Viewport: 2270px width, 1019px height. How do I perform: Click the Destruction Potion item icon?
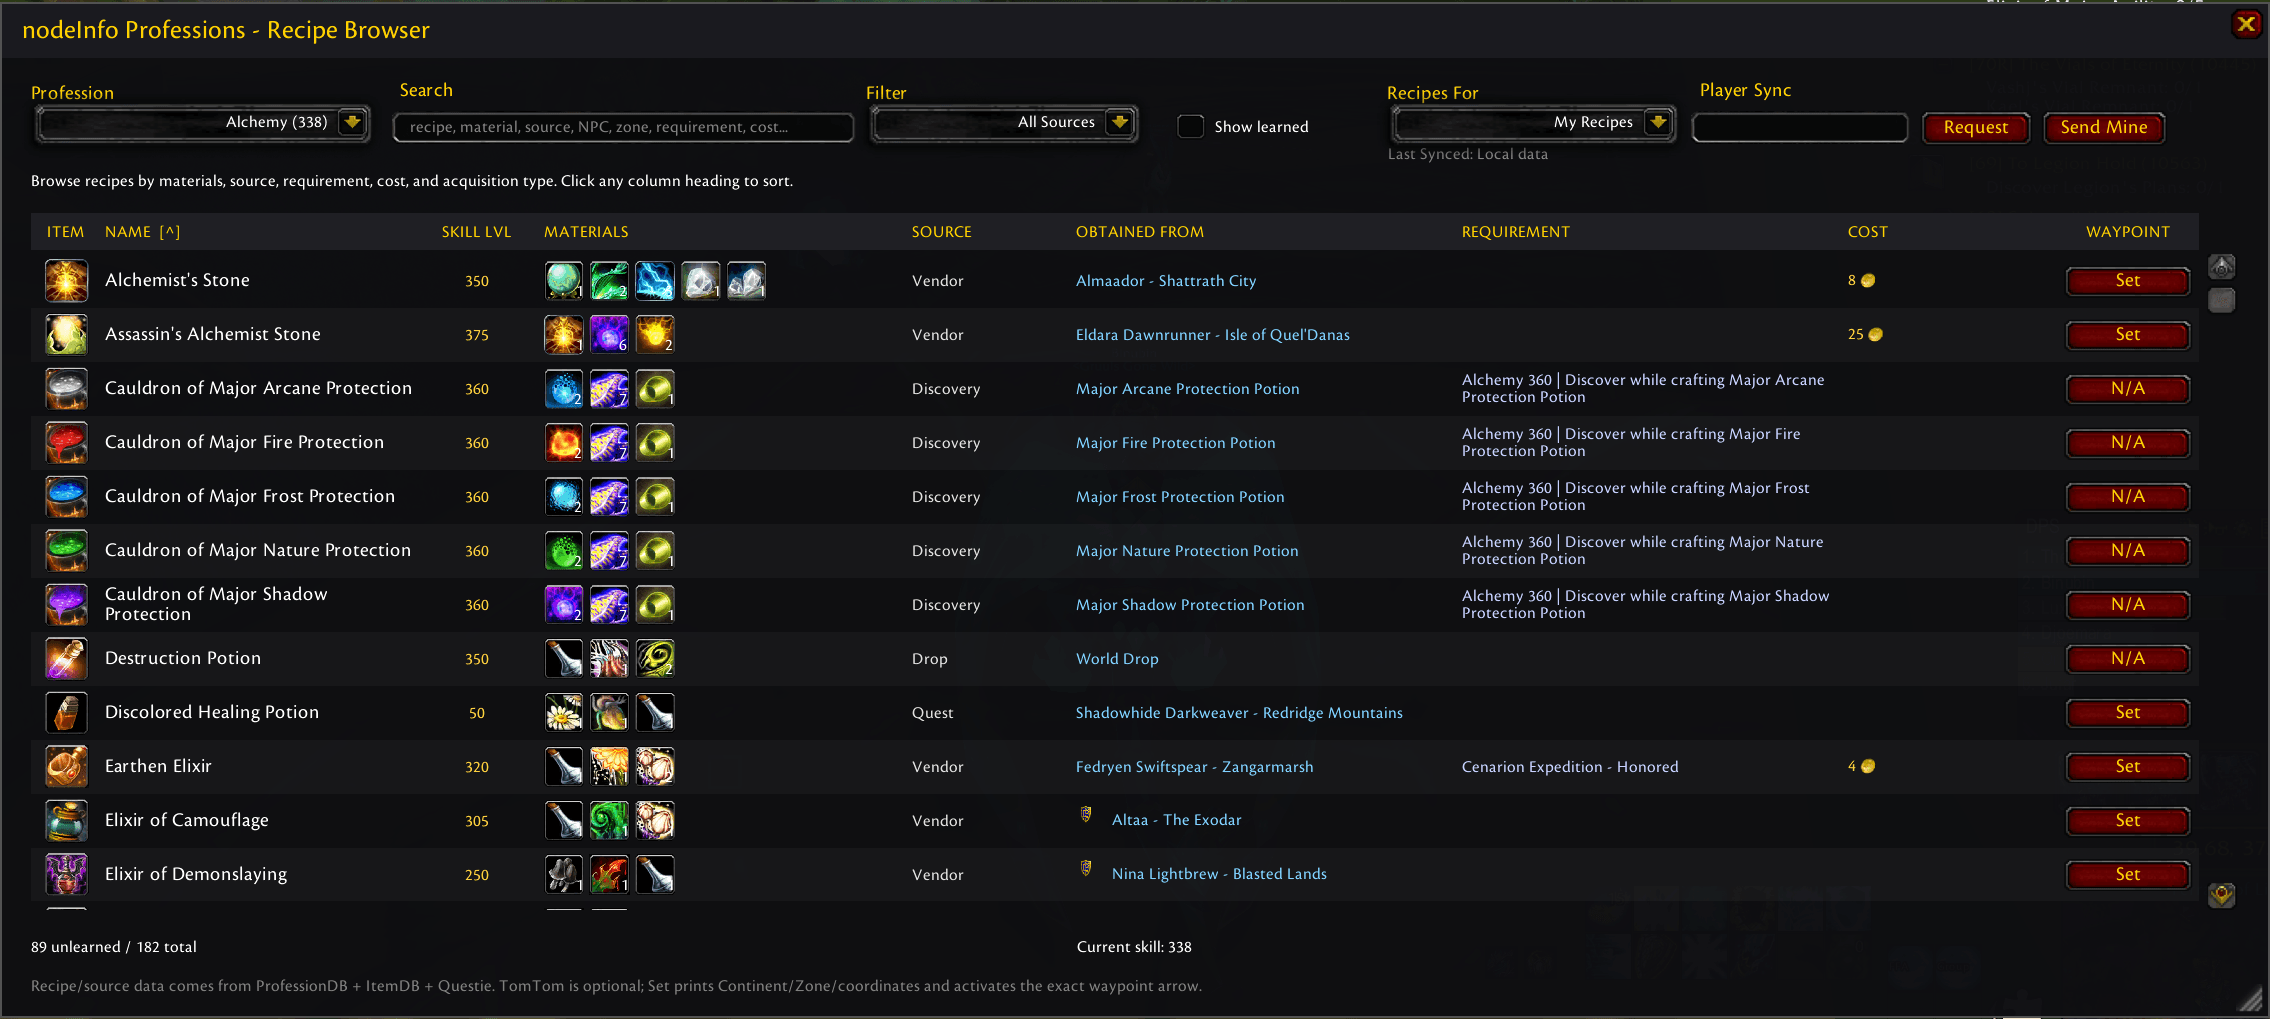click(x=67, y=659)
